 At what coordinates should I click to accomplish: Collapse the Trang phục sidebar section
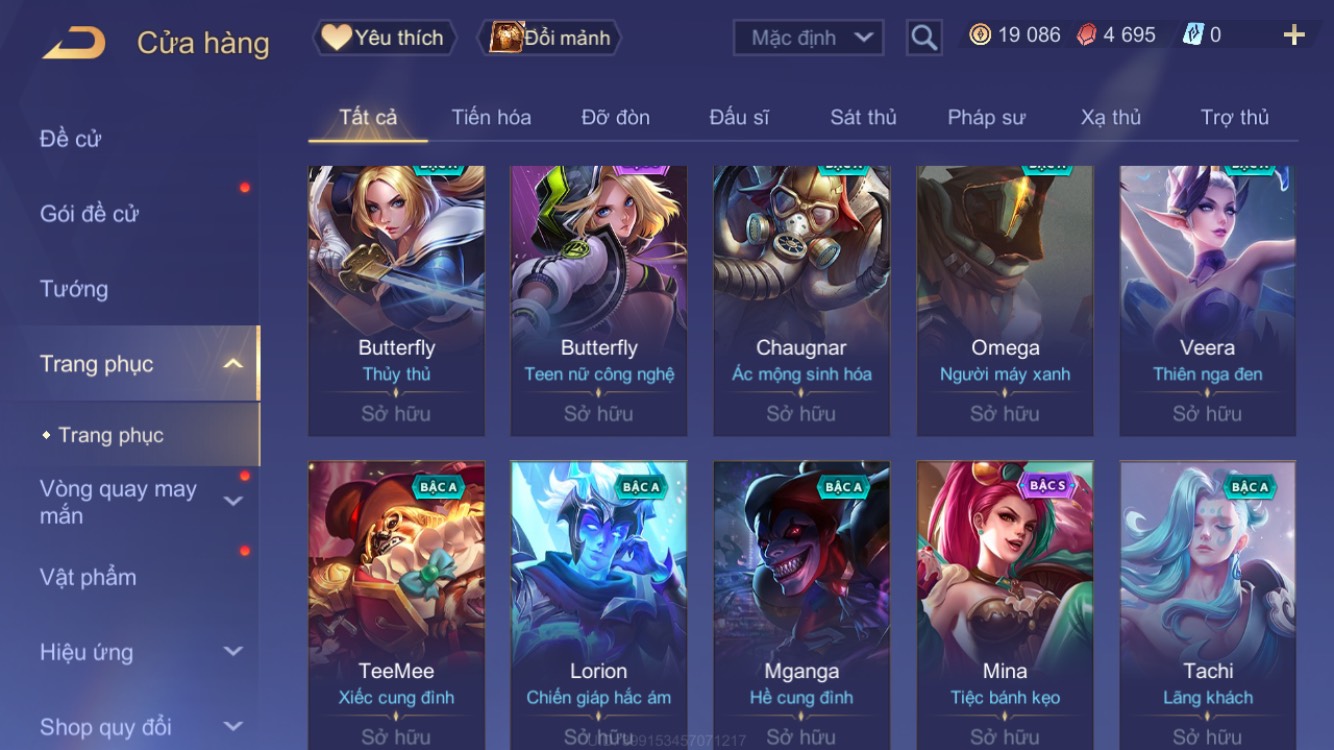(232, 364)
